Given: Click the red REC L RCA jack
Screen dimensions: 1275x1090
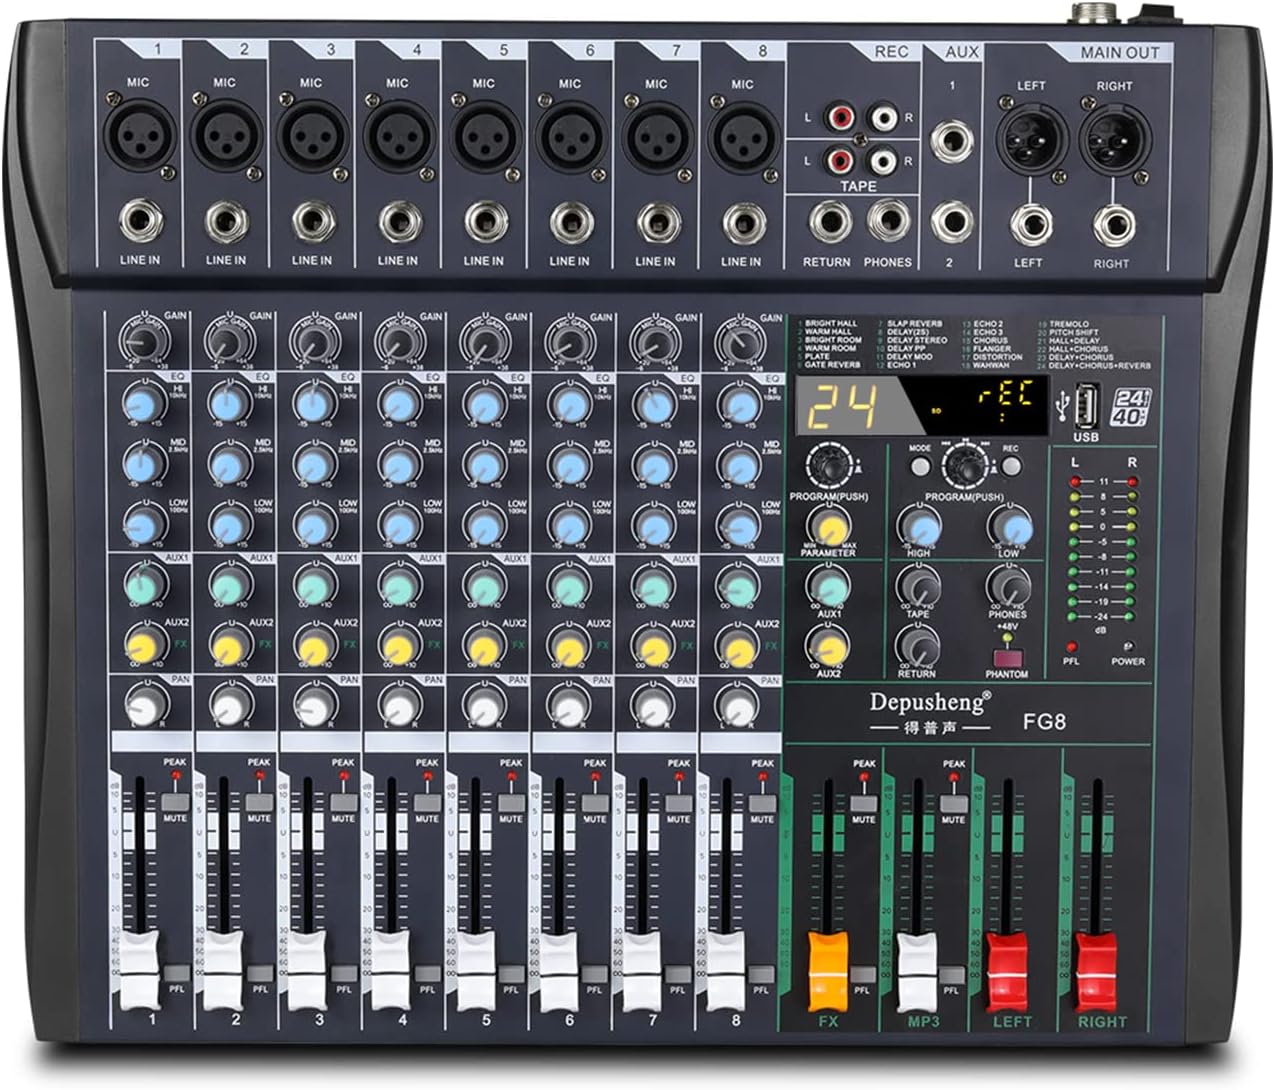Looking at the screenshot, I should pos(841,119).
